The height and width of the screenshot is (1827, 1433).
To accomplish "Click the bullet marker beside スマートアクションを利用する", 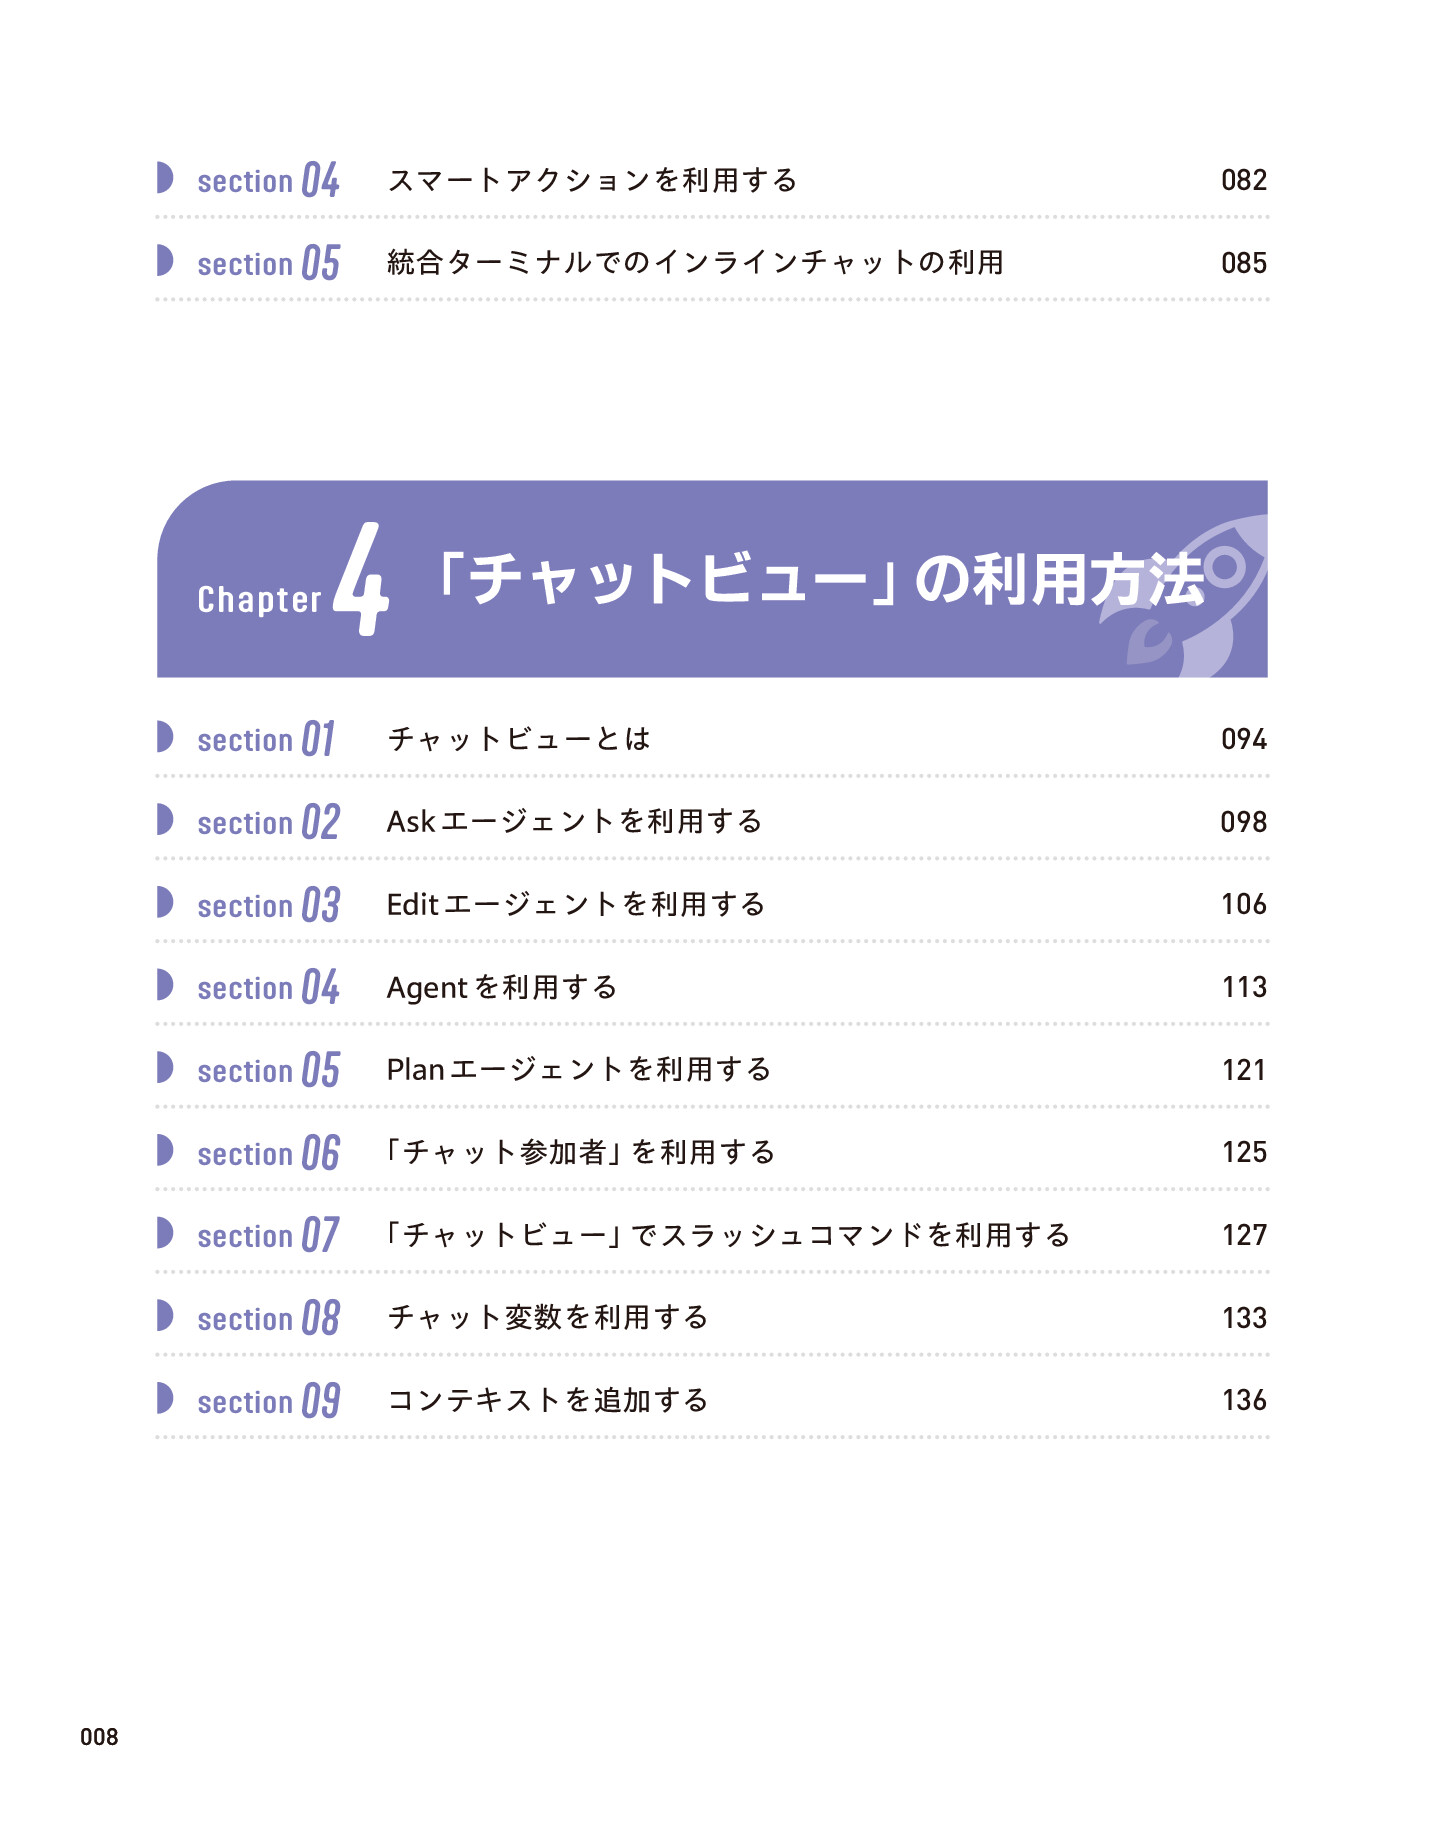I will 165,178.
